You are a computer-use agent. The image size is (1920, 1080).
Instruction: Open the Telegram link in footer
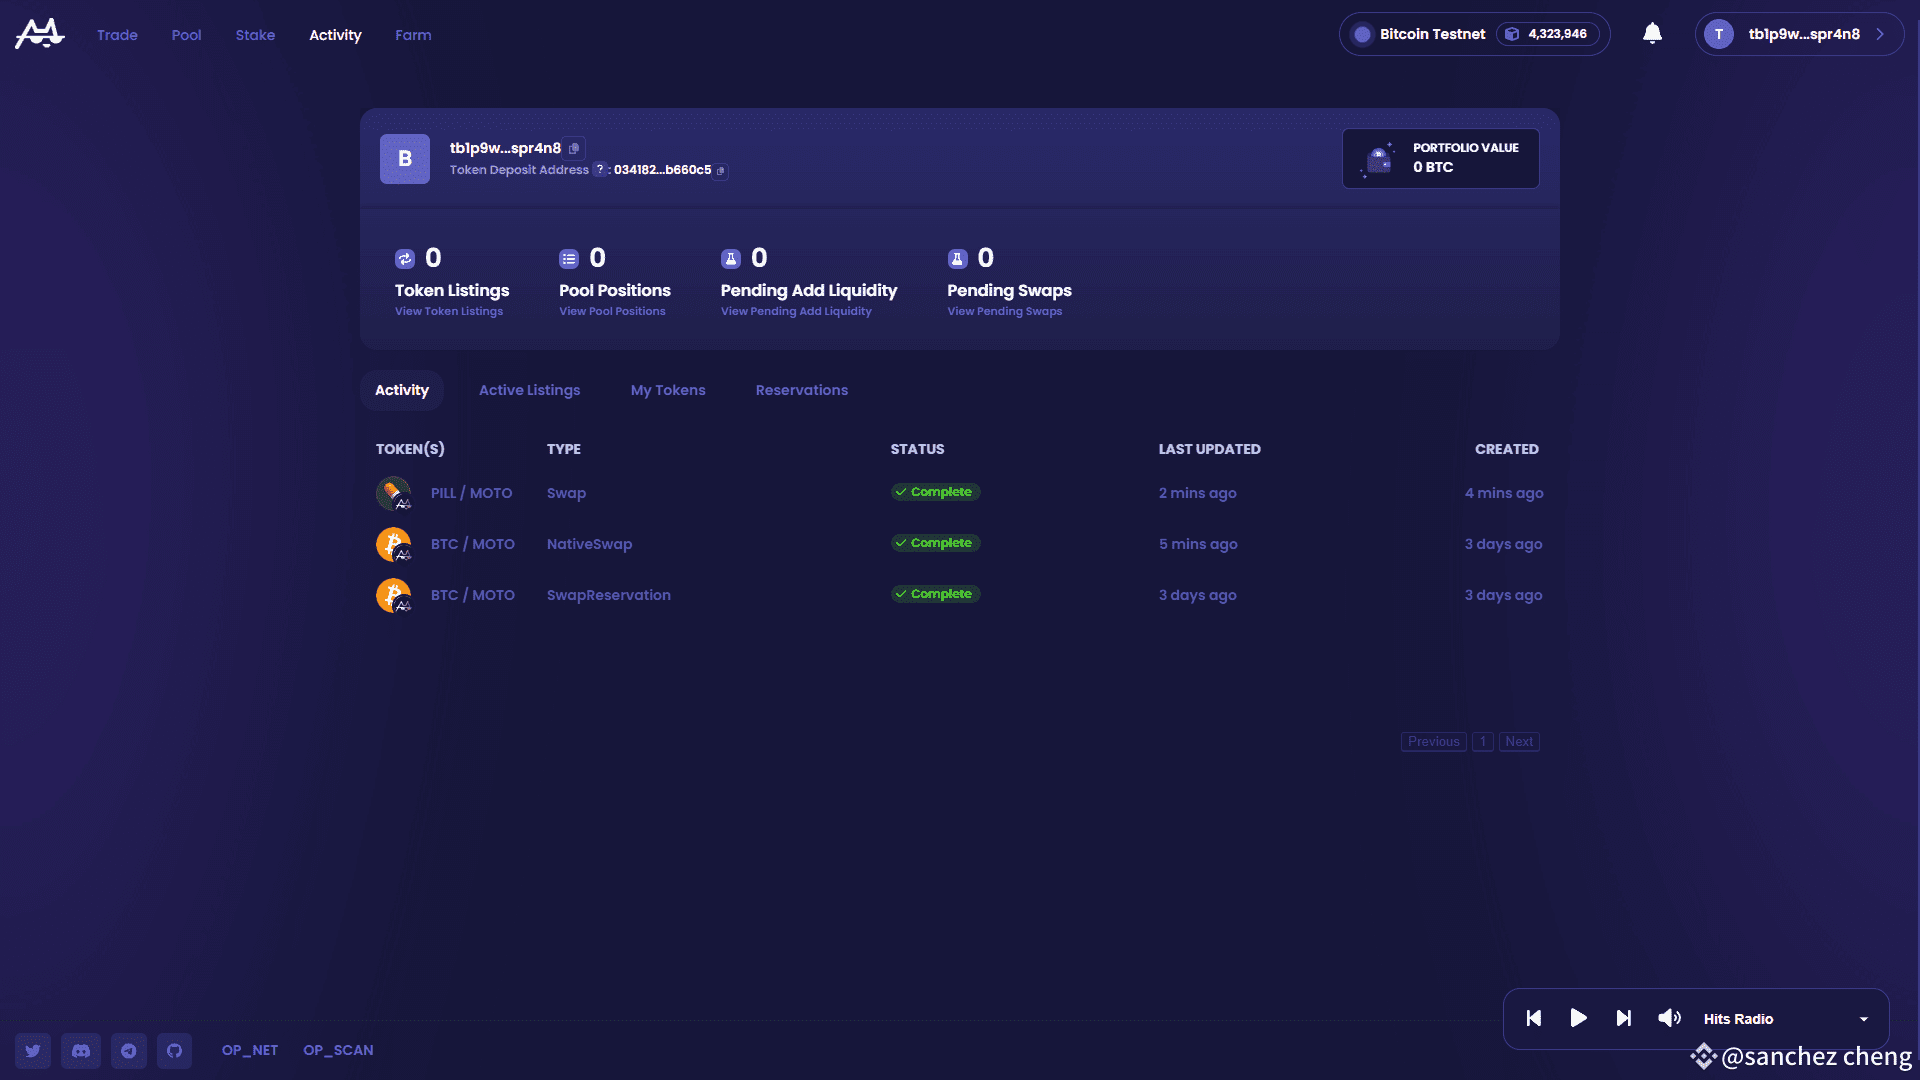point(129,1051)
